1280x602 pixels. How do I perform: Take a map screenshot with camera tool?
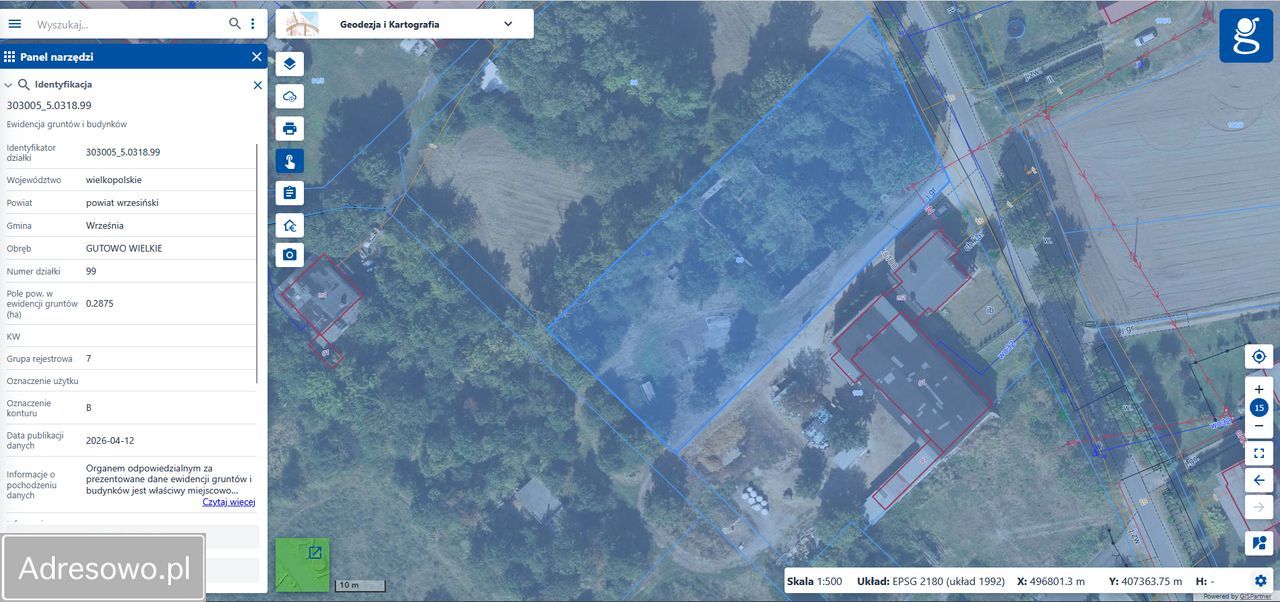tap(290, 255)
